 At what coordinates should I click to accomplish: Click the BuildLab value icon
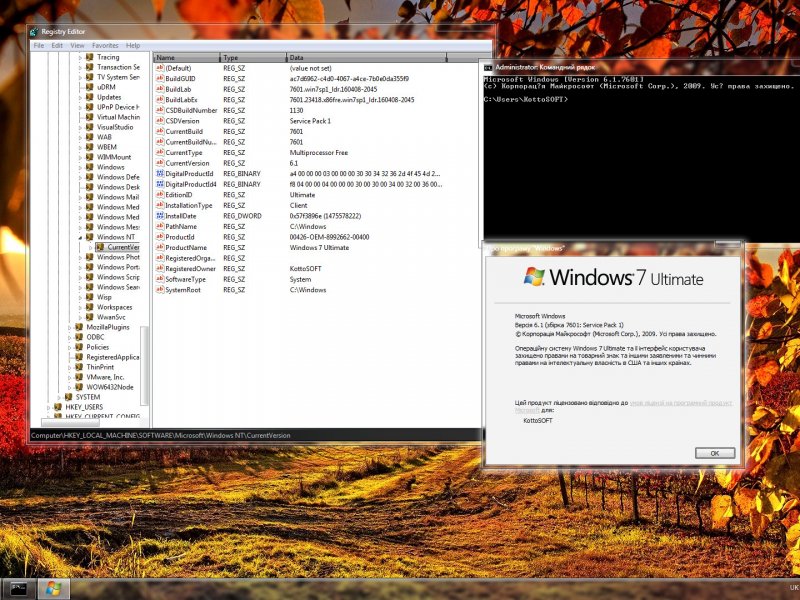point(160,89)
